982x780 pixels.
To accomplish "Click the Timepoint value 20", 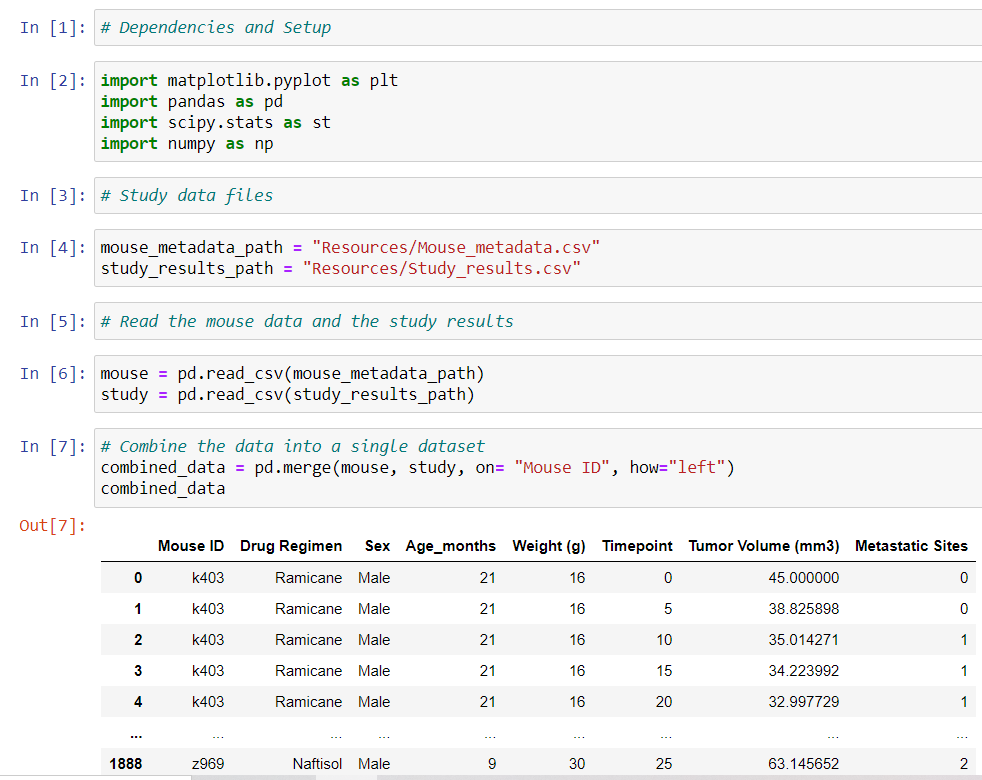I will 664,702.
